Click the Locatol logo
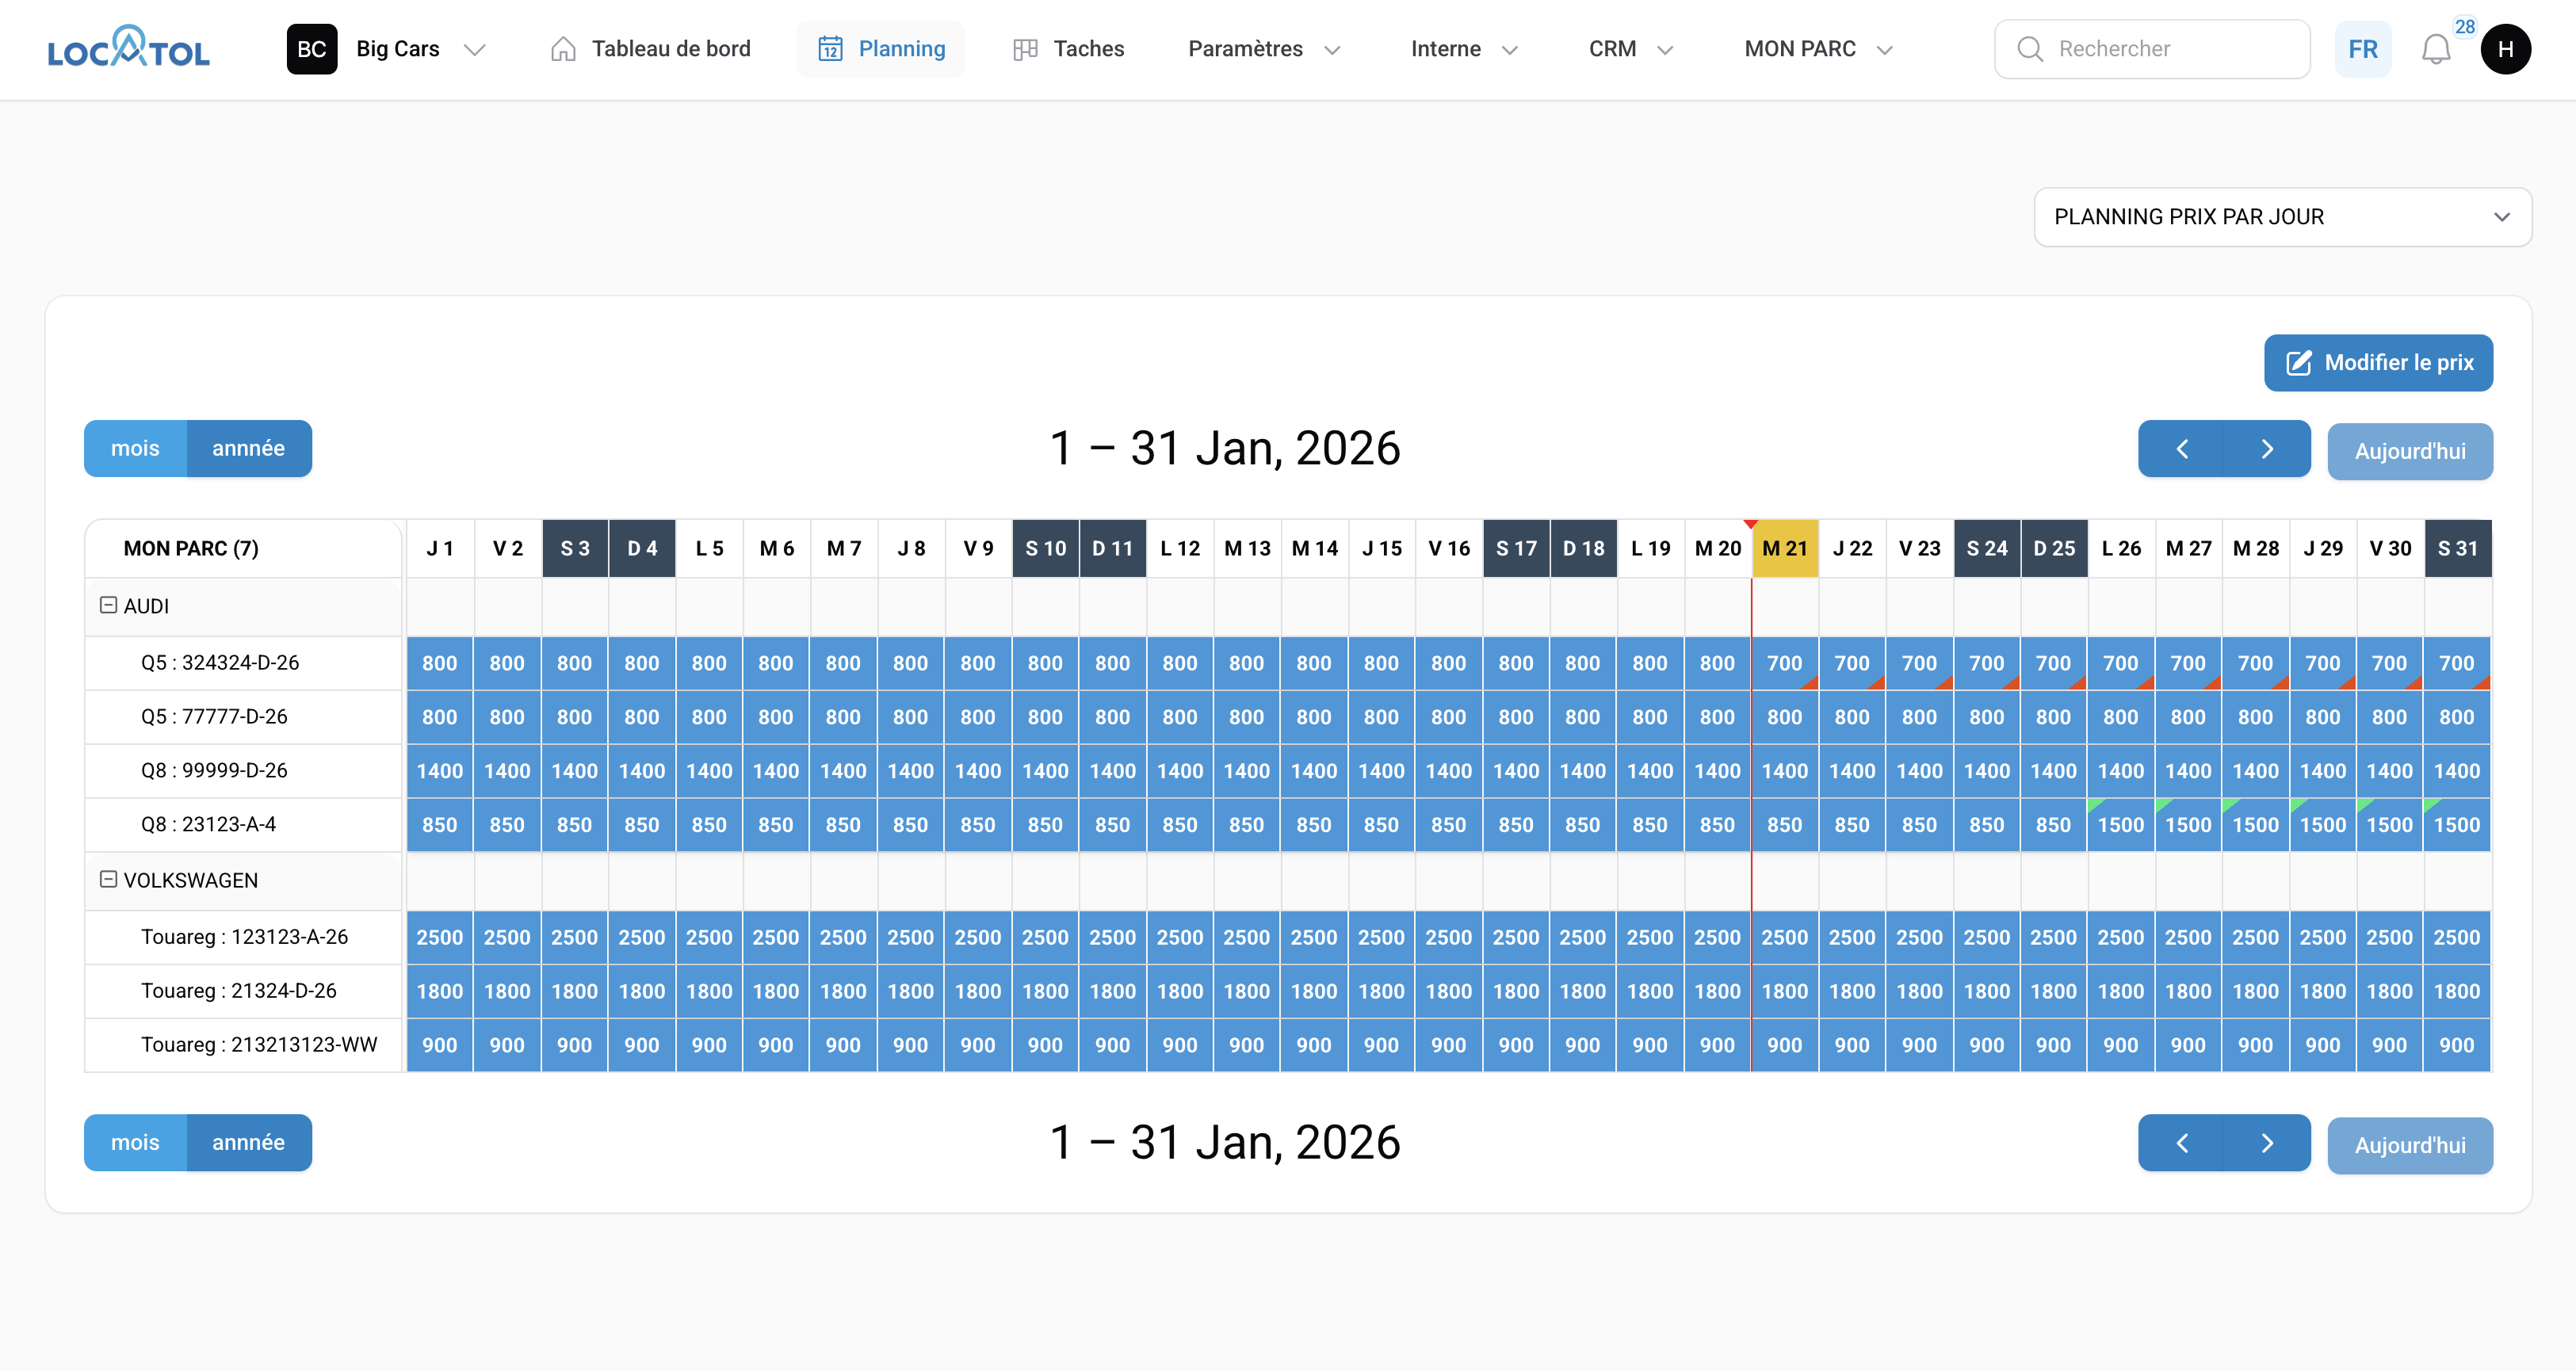The width and height of the screenshot is (2576, 1371). tap(128, 48)
